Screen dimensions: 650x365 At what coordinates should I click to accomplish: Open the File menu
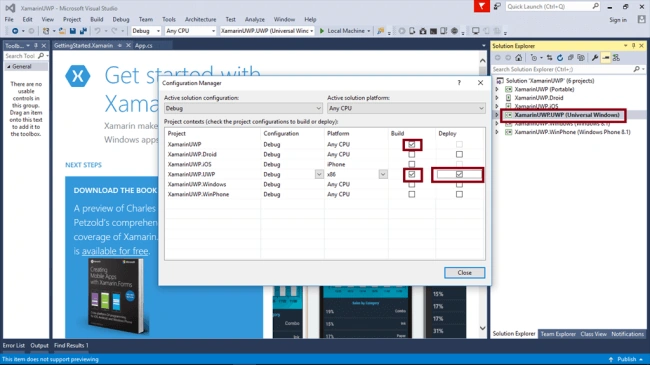(9, 19)
